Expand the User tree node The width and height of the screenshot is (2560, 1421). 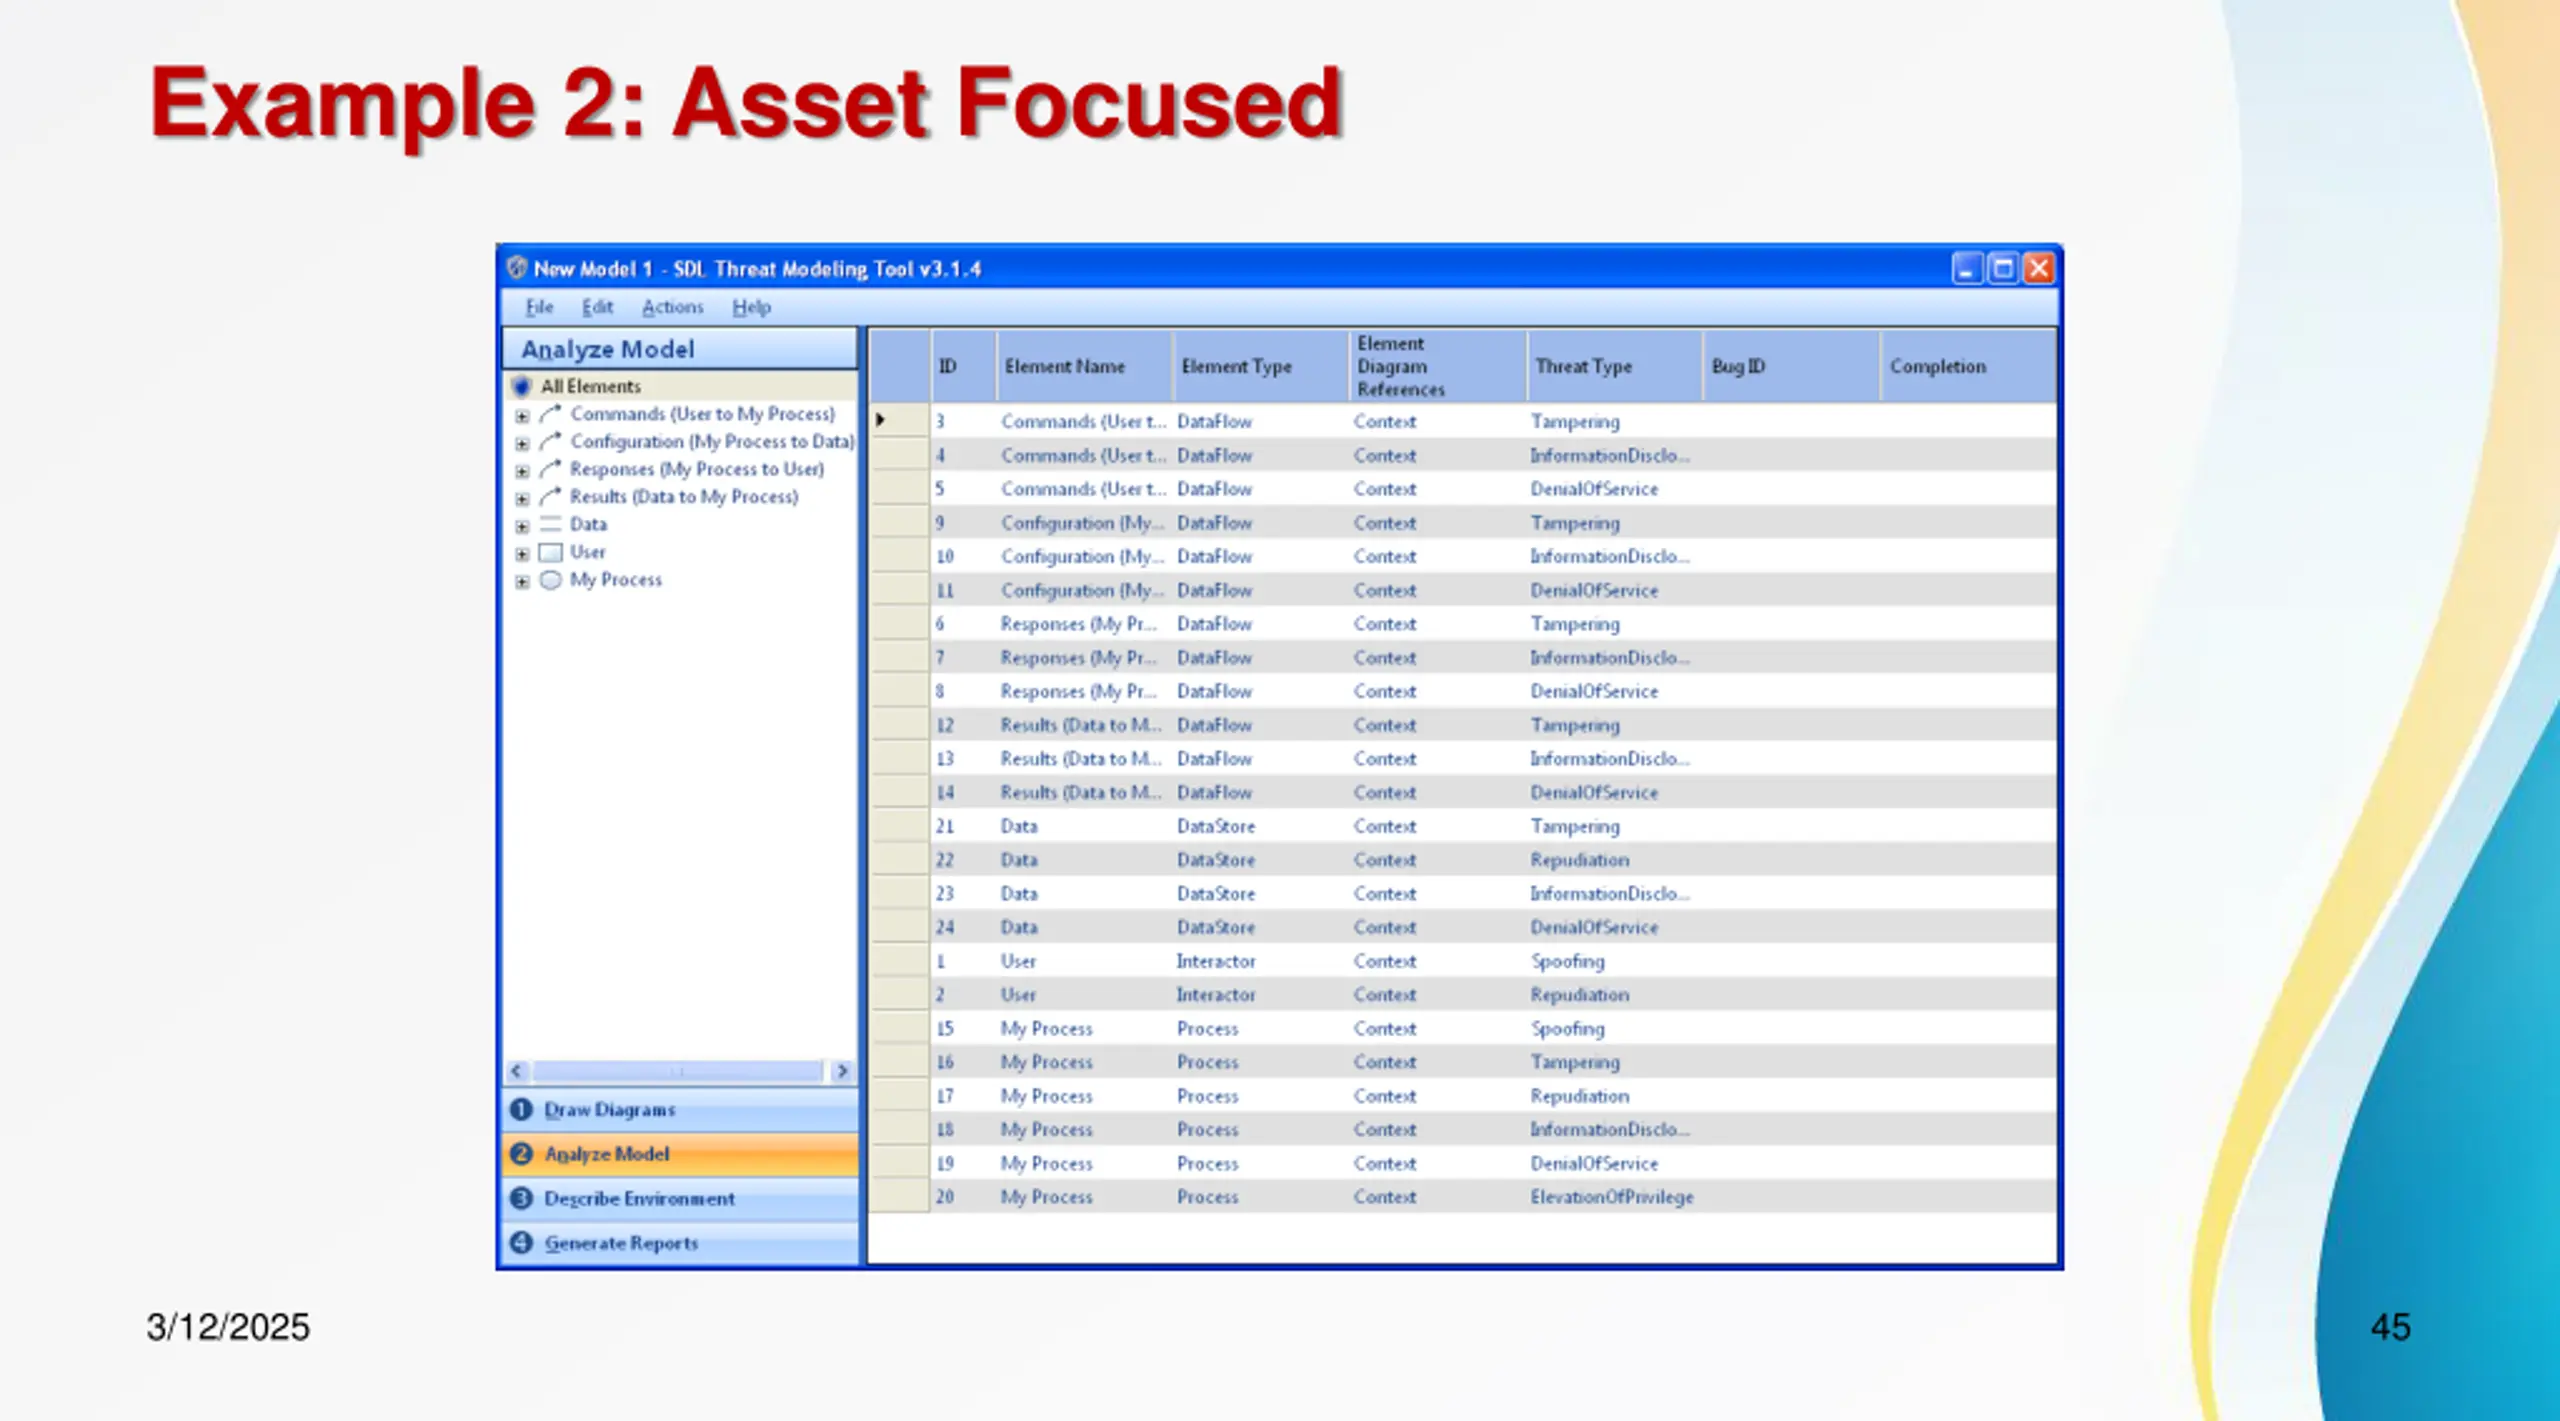(522, 553)
